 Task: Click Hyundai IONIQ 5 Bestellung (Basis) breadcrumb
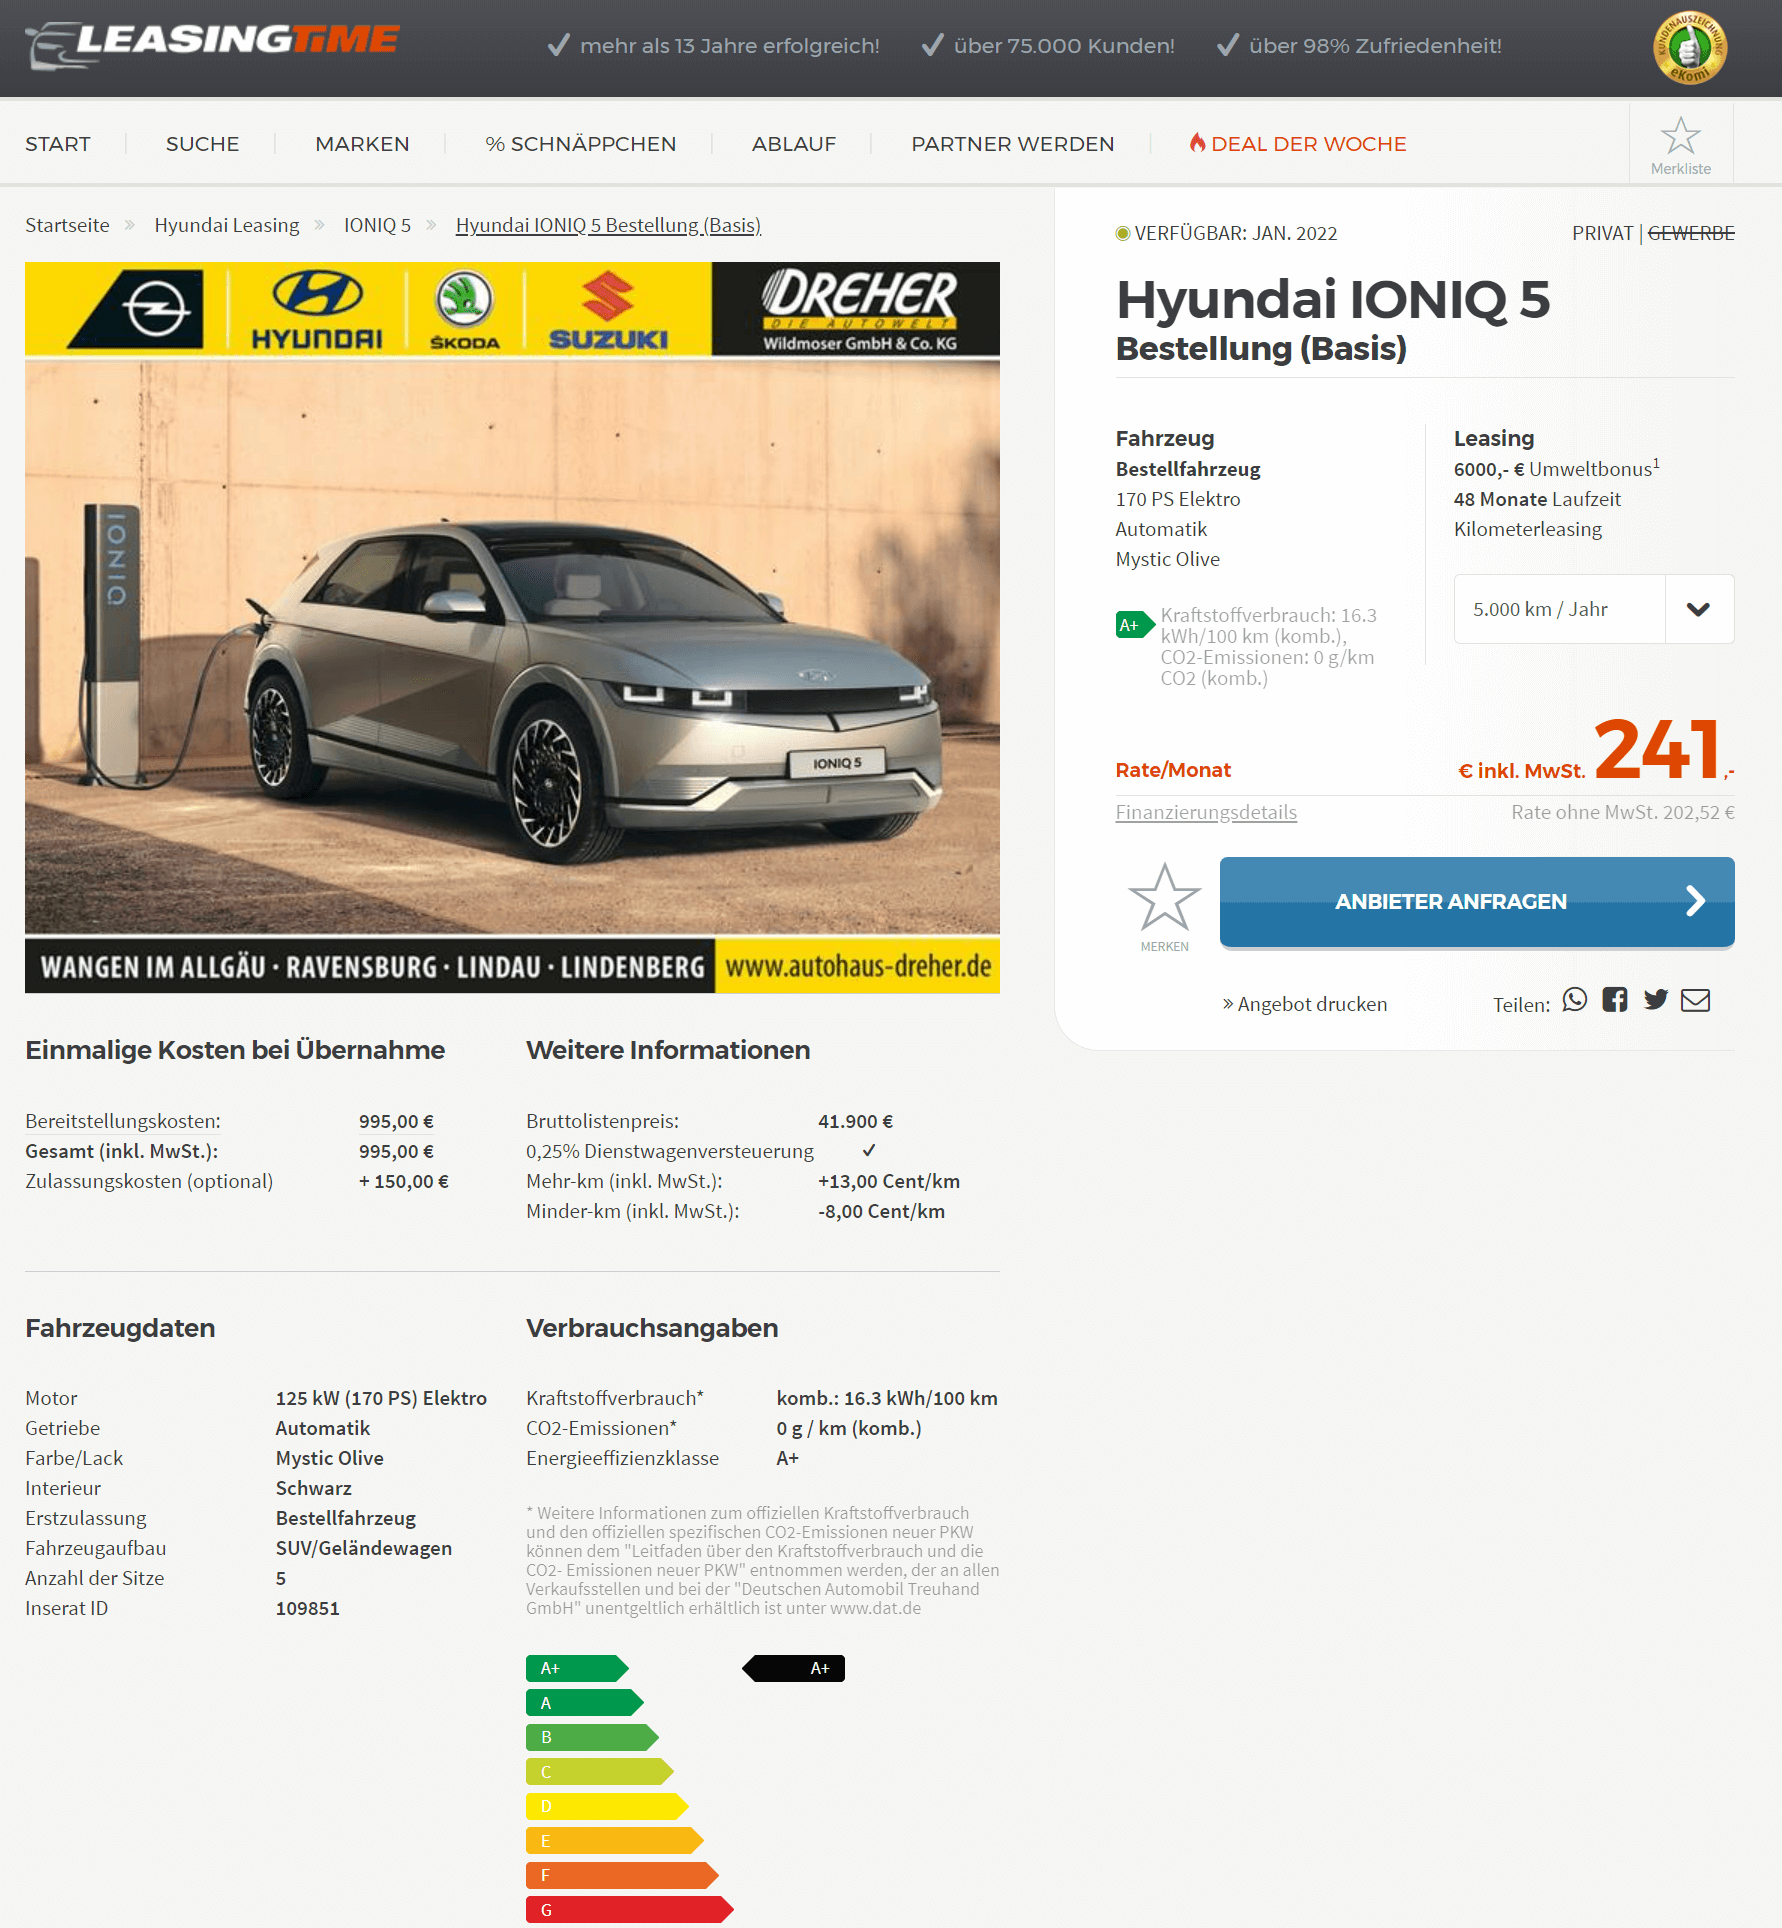[x=608, y=225]
